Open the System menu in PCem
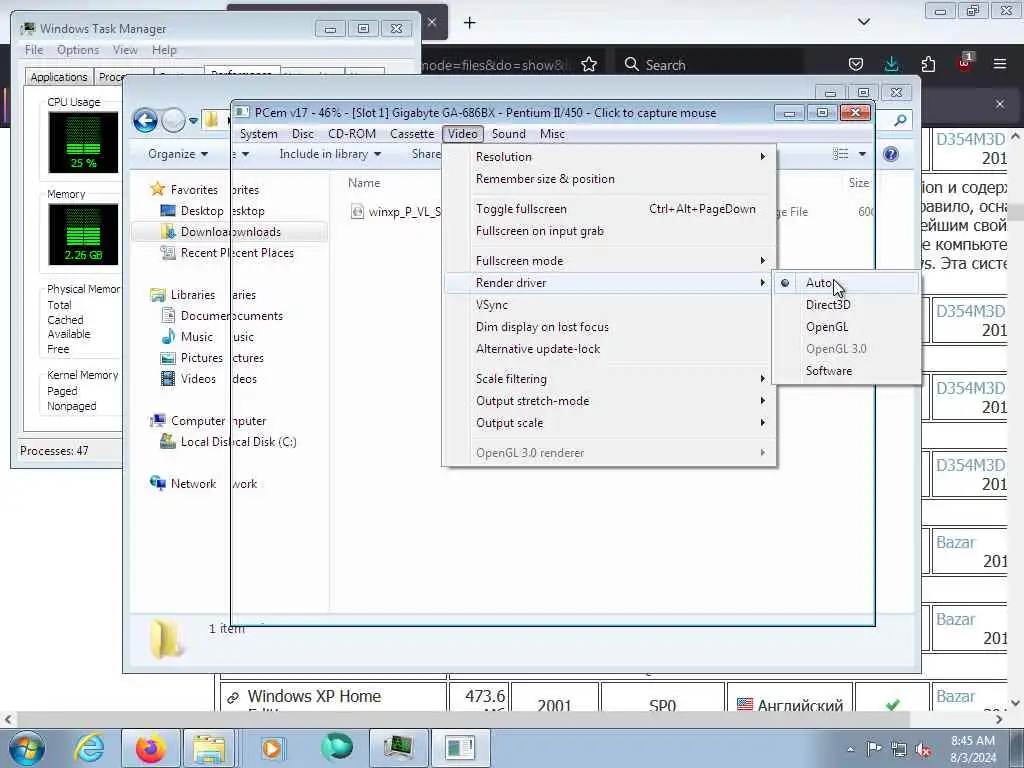The height and width of the screenshot is (768, 1024). click(x=258, y=134)
